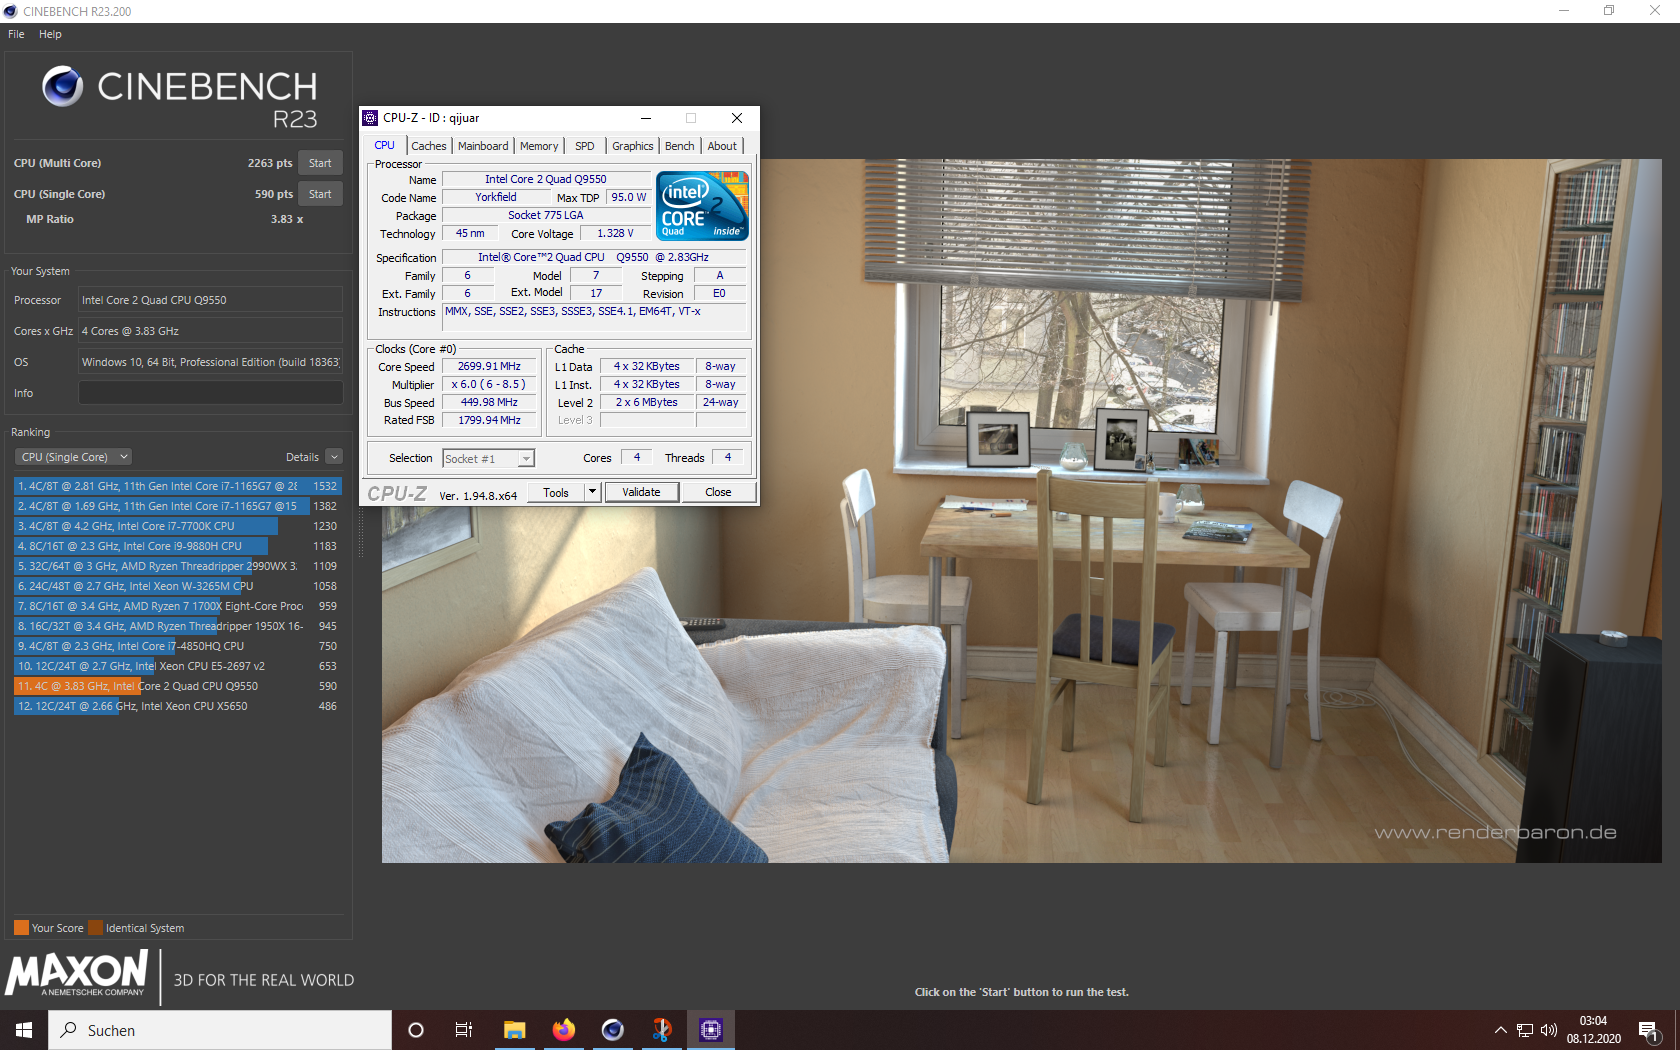Switch to the Bench tab
1680x1050 pixels.
(680, 146)
